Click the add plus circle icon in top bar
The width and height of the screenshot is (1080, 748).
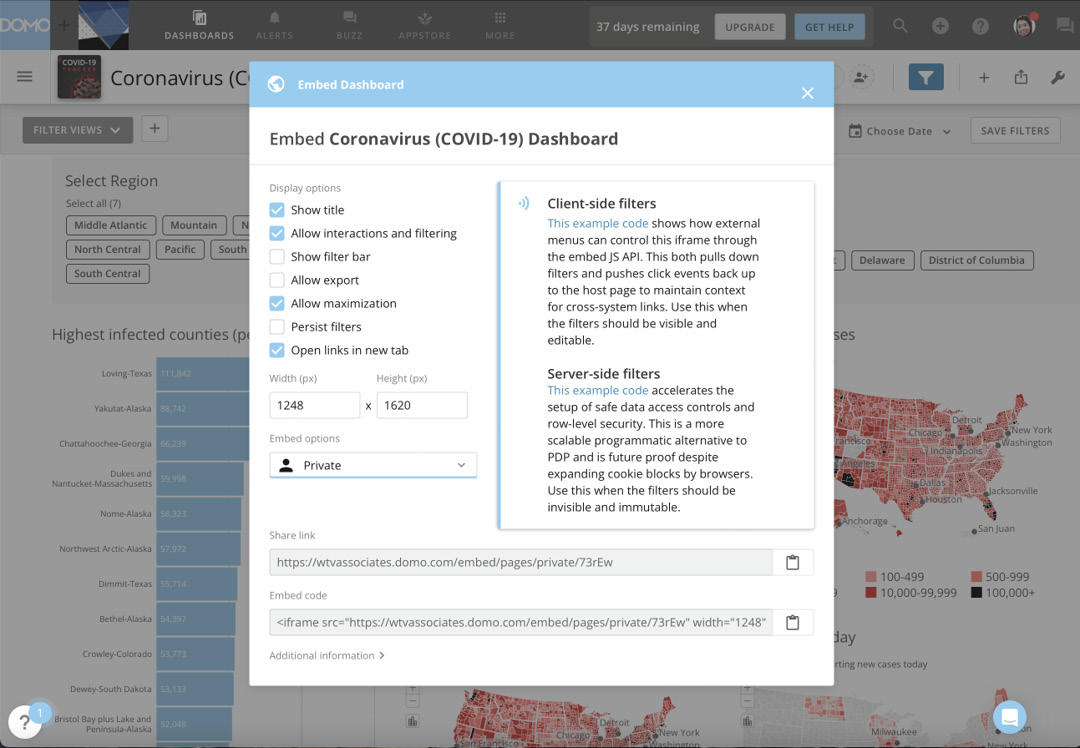(x=940, y=26)
